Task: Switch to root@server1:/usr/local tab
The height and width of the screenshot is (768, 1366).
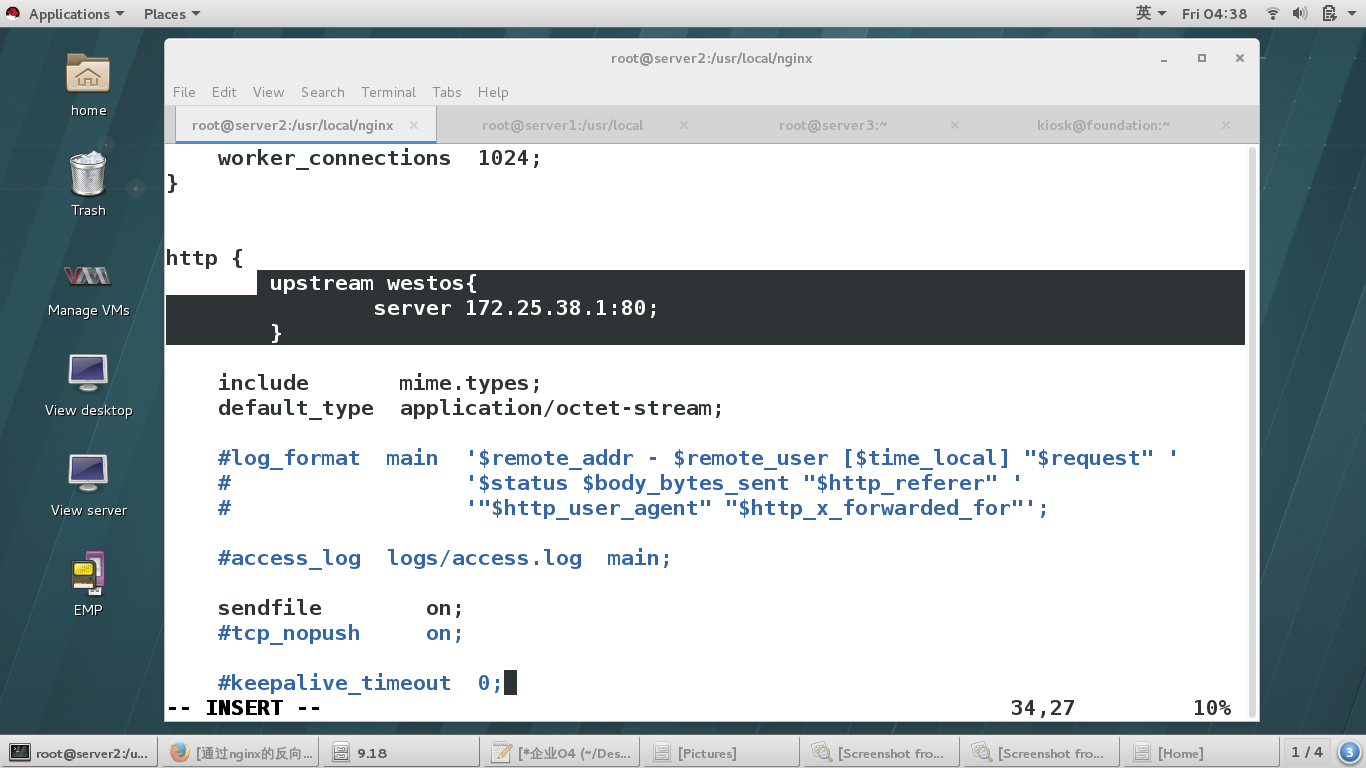Action: pyautogui.click(x=562, y=125)
